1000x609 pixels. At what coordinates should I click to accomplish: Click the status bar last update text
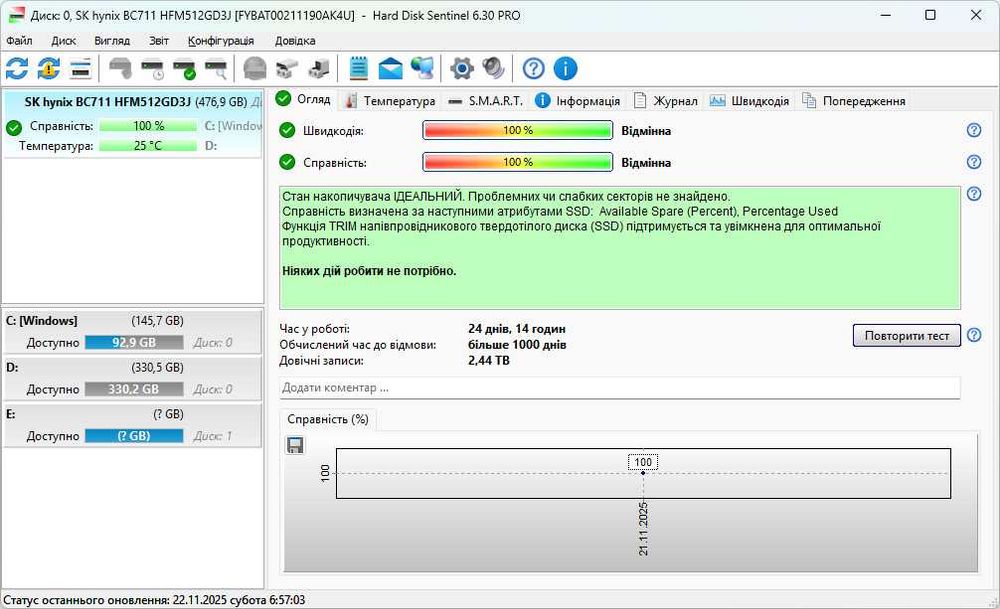click(154, 600)
